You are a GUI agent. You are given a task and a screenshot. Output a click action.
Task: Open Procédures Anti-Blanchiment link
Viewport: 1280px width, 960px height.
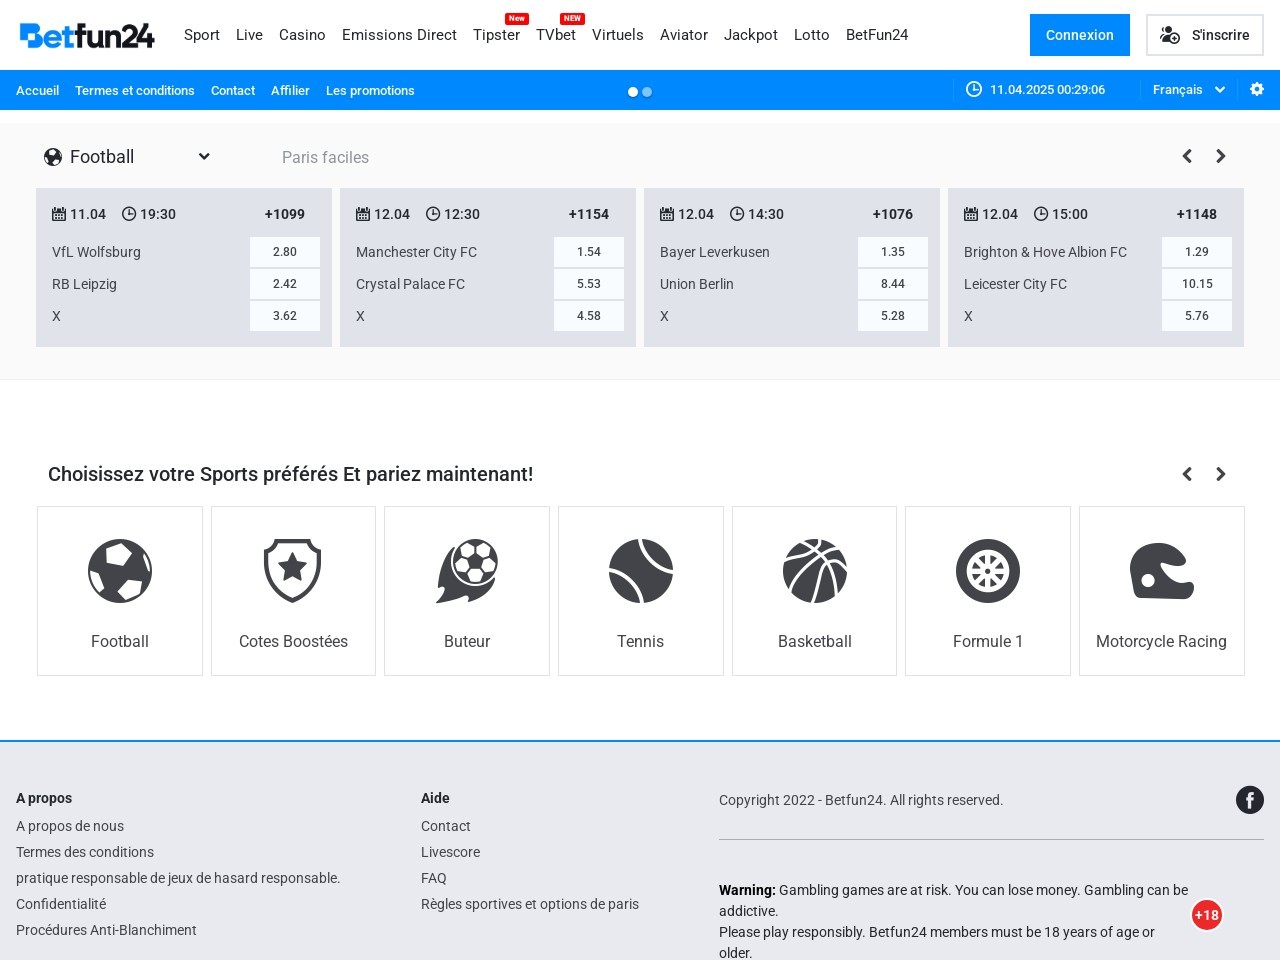click(106, 930)
